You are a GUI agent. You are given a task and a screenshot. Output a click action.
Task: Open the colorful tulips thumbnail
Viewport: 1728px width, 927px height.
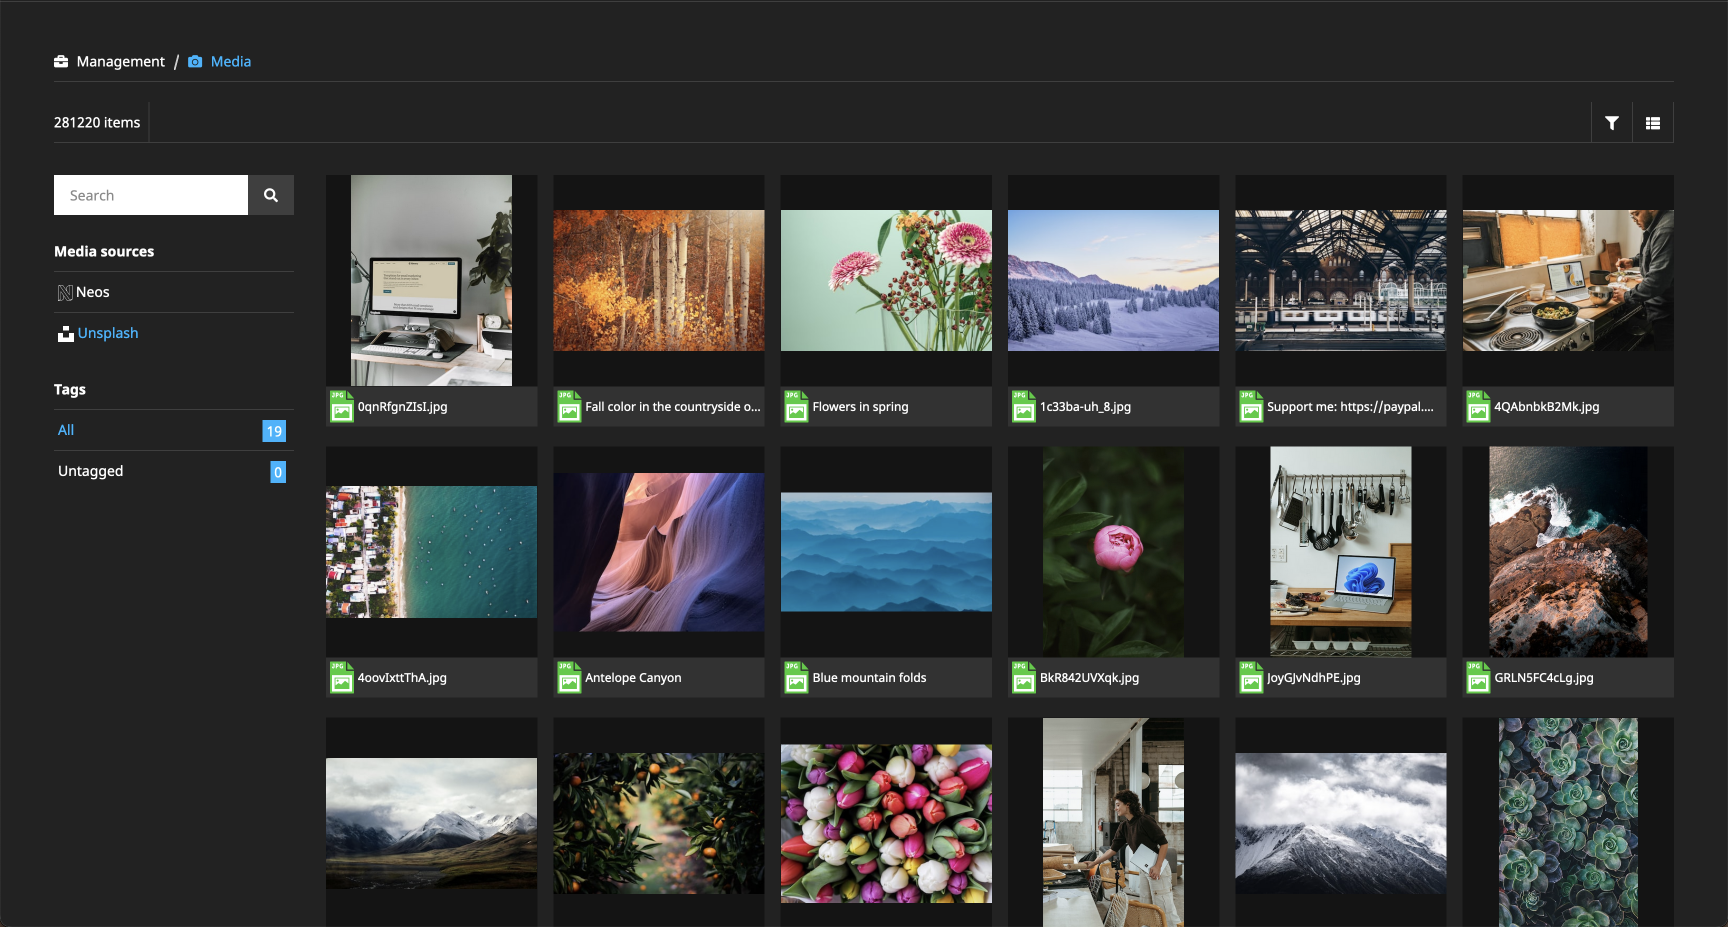[x=886, y=823]
